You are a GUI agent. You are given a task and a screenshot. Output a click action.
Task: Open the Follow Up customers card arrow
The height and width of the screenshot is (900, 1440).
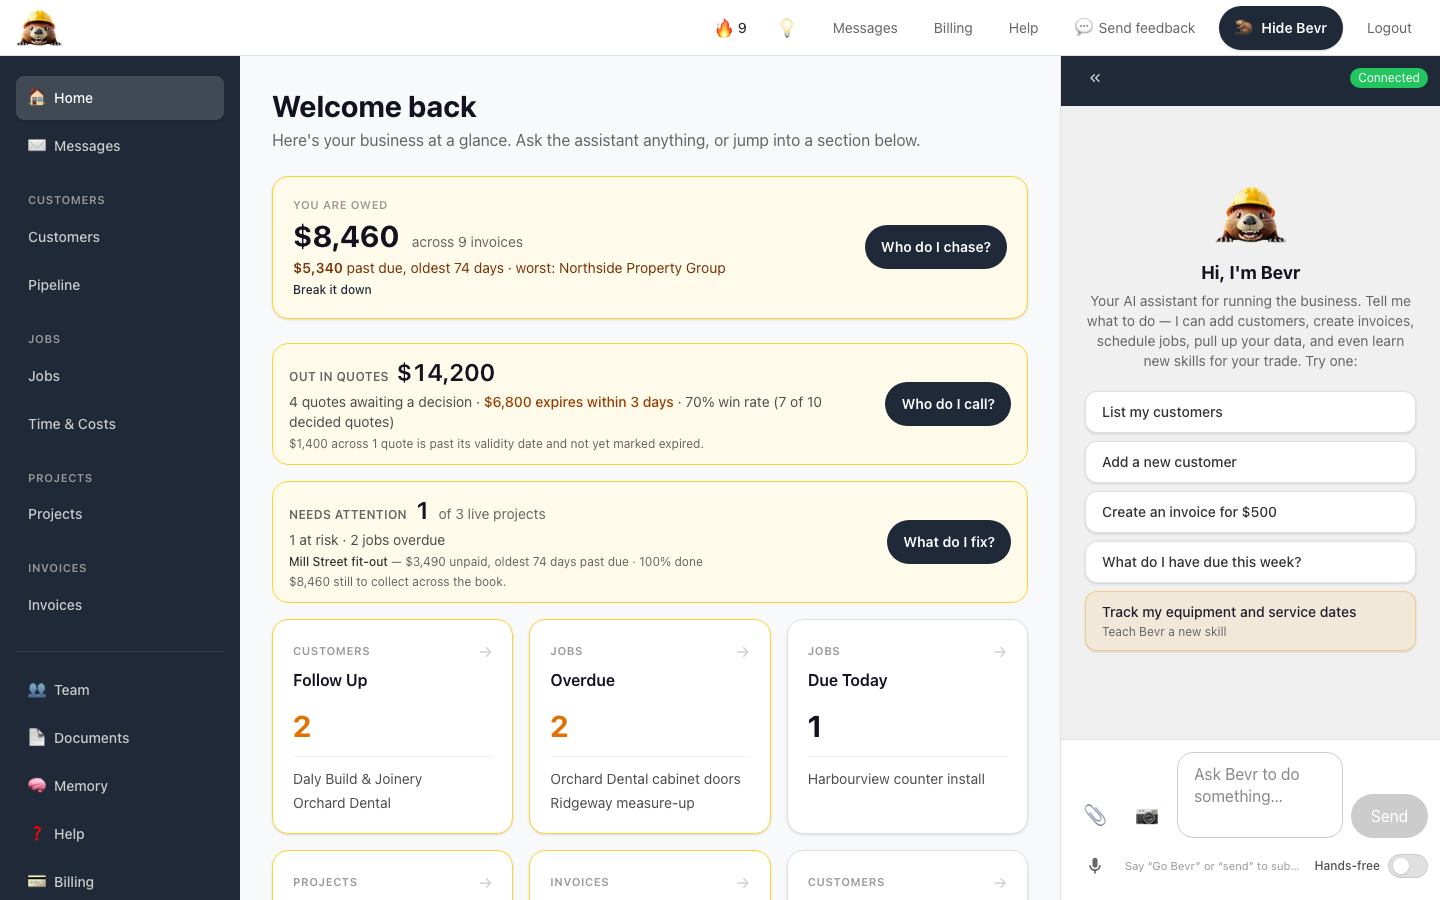pos(486,652)
